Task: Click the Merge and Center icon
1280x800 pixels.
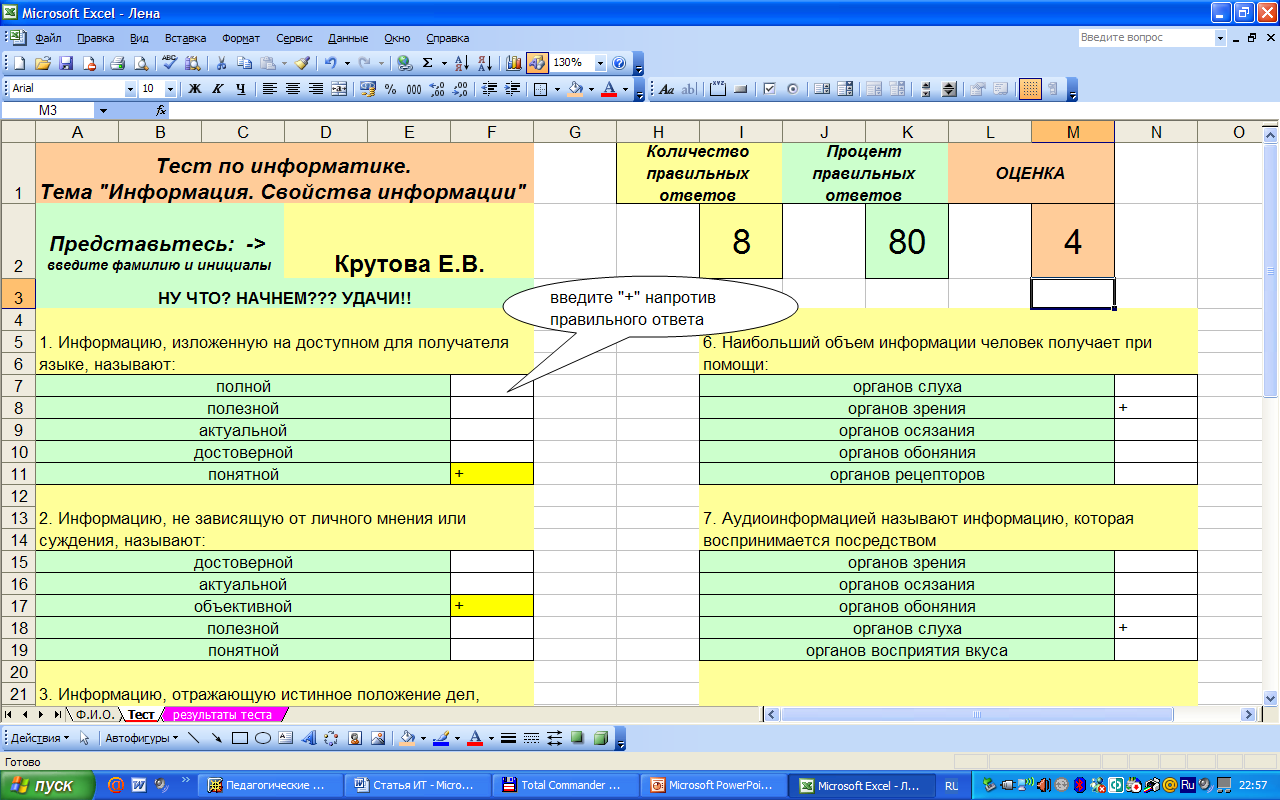Action: (339, 89)
